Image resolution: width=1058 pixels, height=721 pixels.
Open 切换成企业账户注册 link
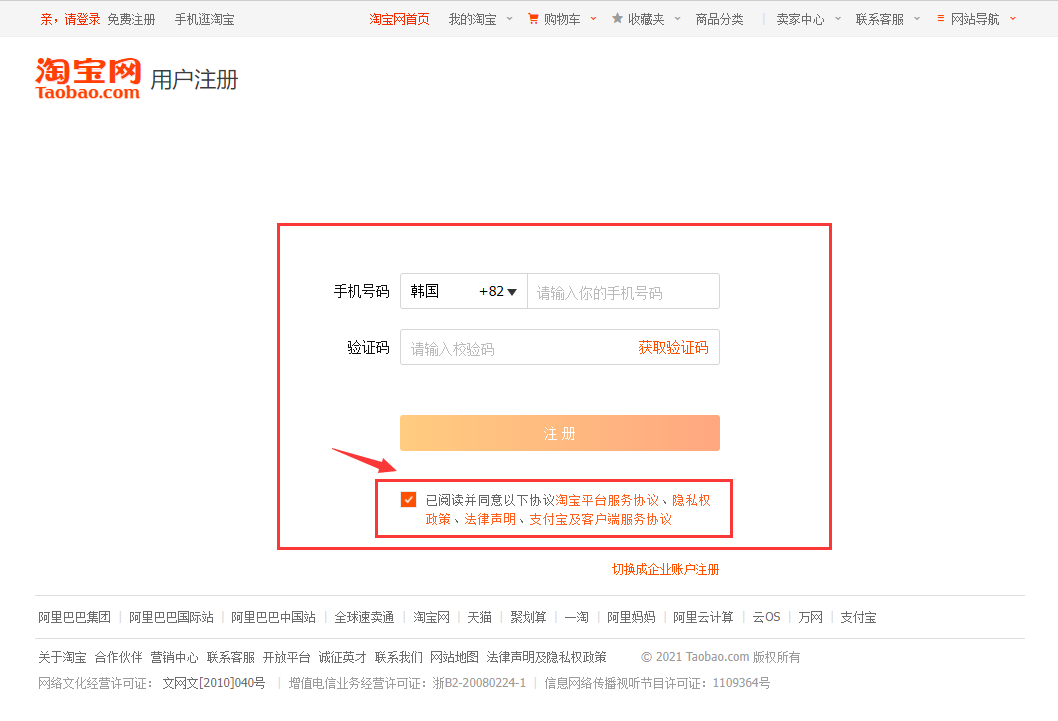(x=665, y=569)
